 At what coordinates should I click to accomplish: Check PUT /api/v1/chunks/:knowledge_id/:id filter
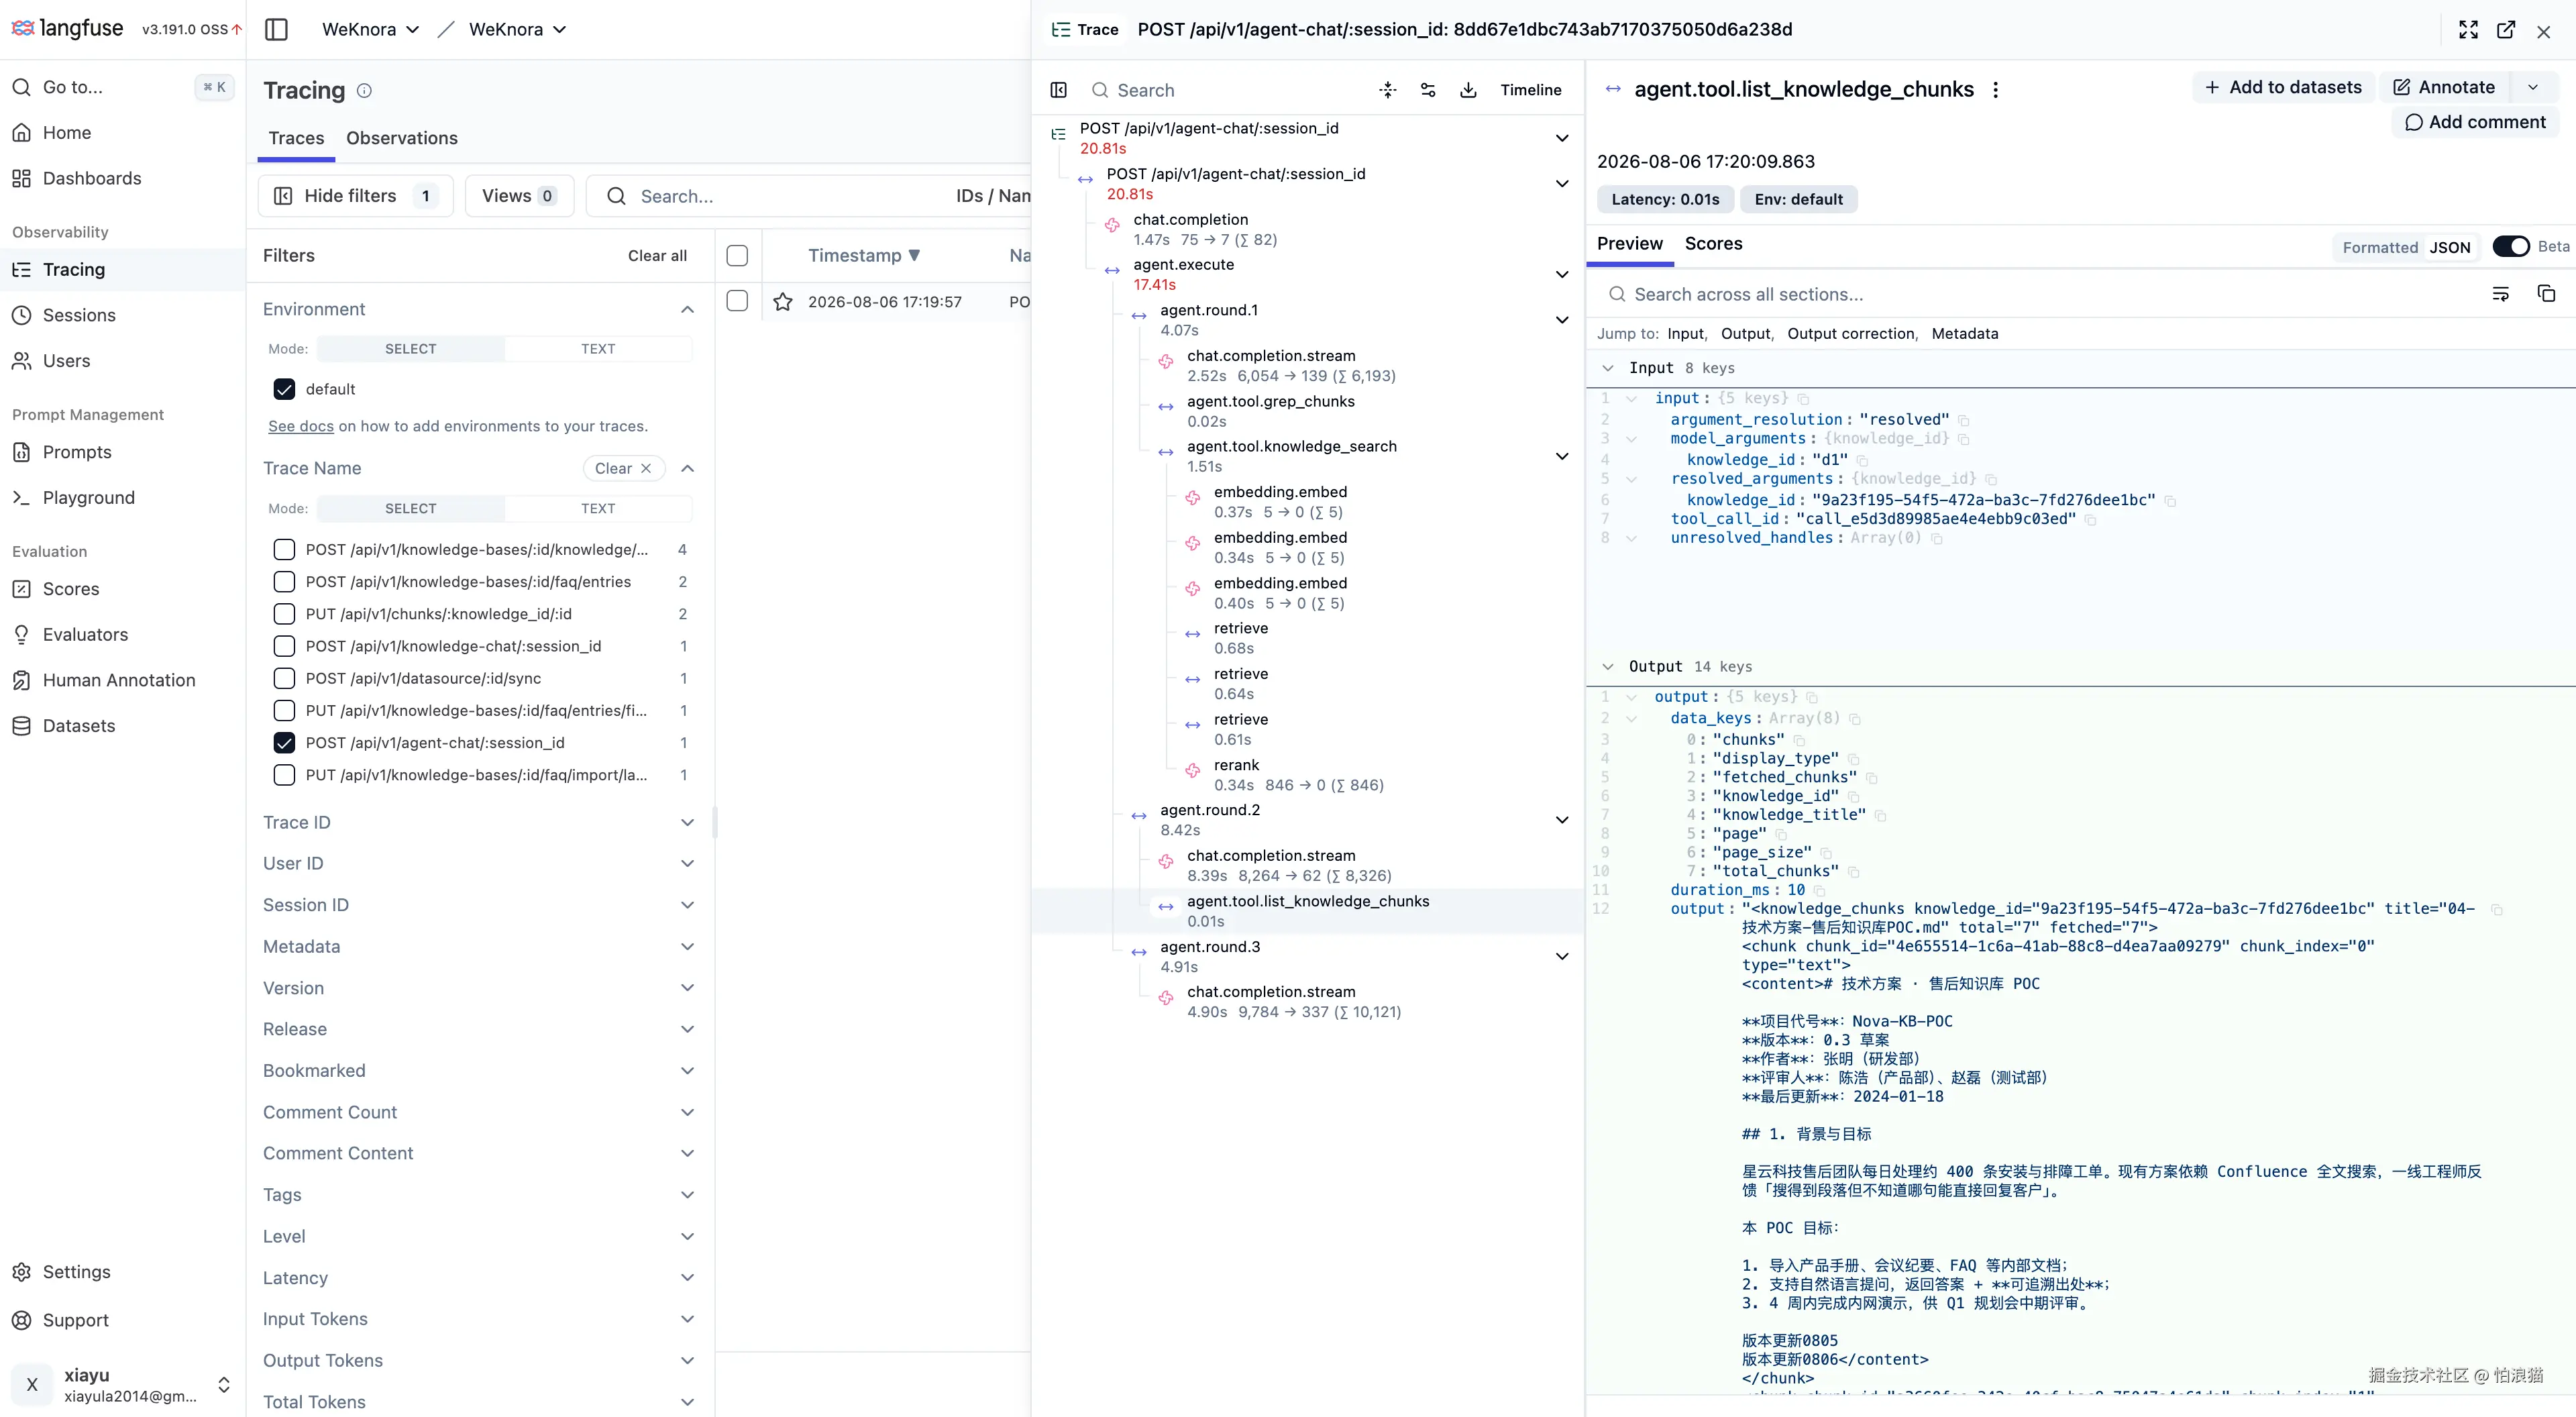(284, 613)
